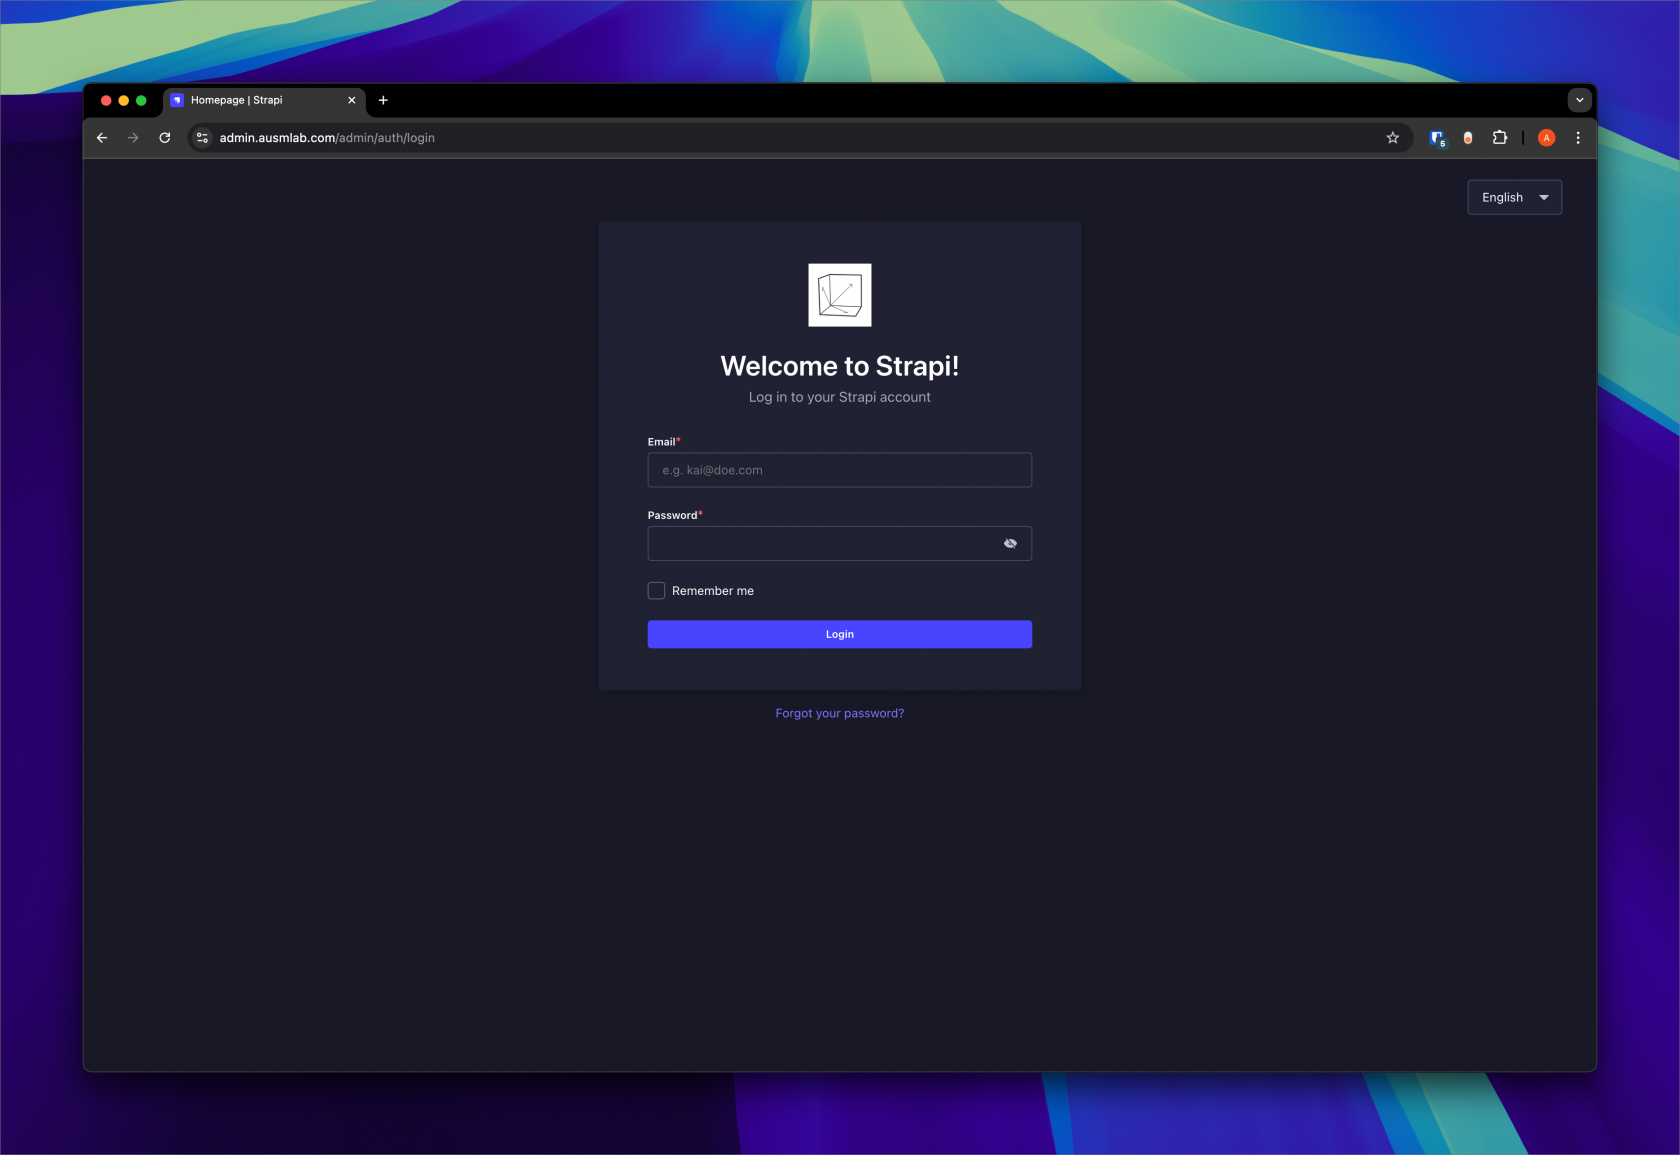Reload the Strapi login page
Viewport: 1680px width, 1155px height.
pos(165,138)
